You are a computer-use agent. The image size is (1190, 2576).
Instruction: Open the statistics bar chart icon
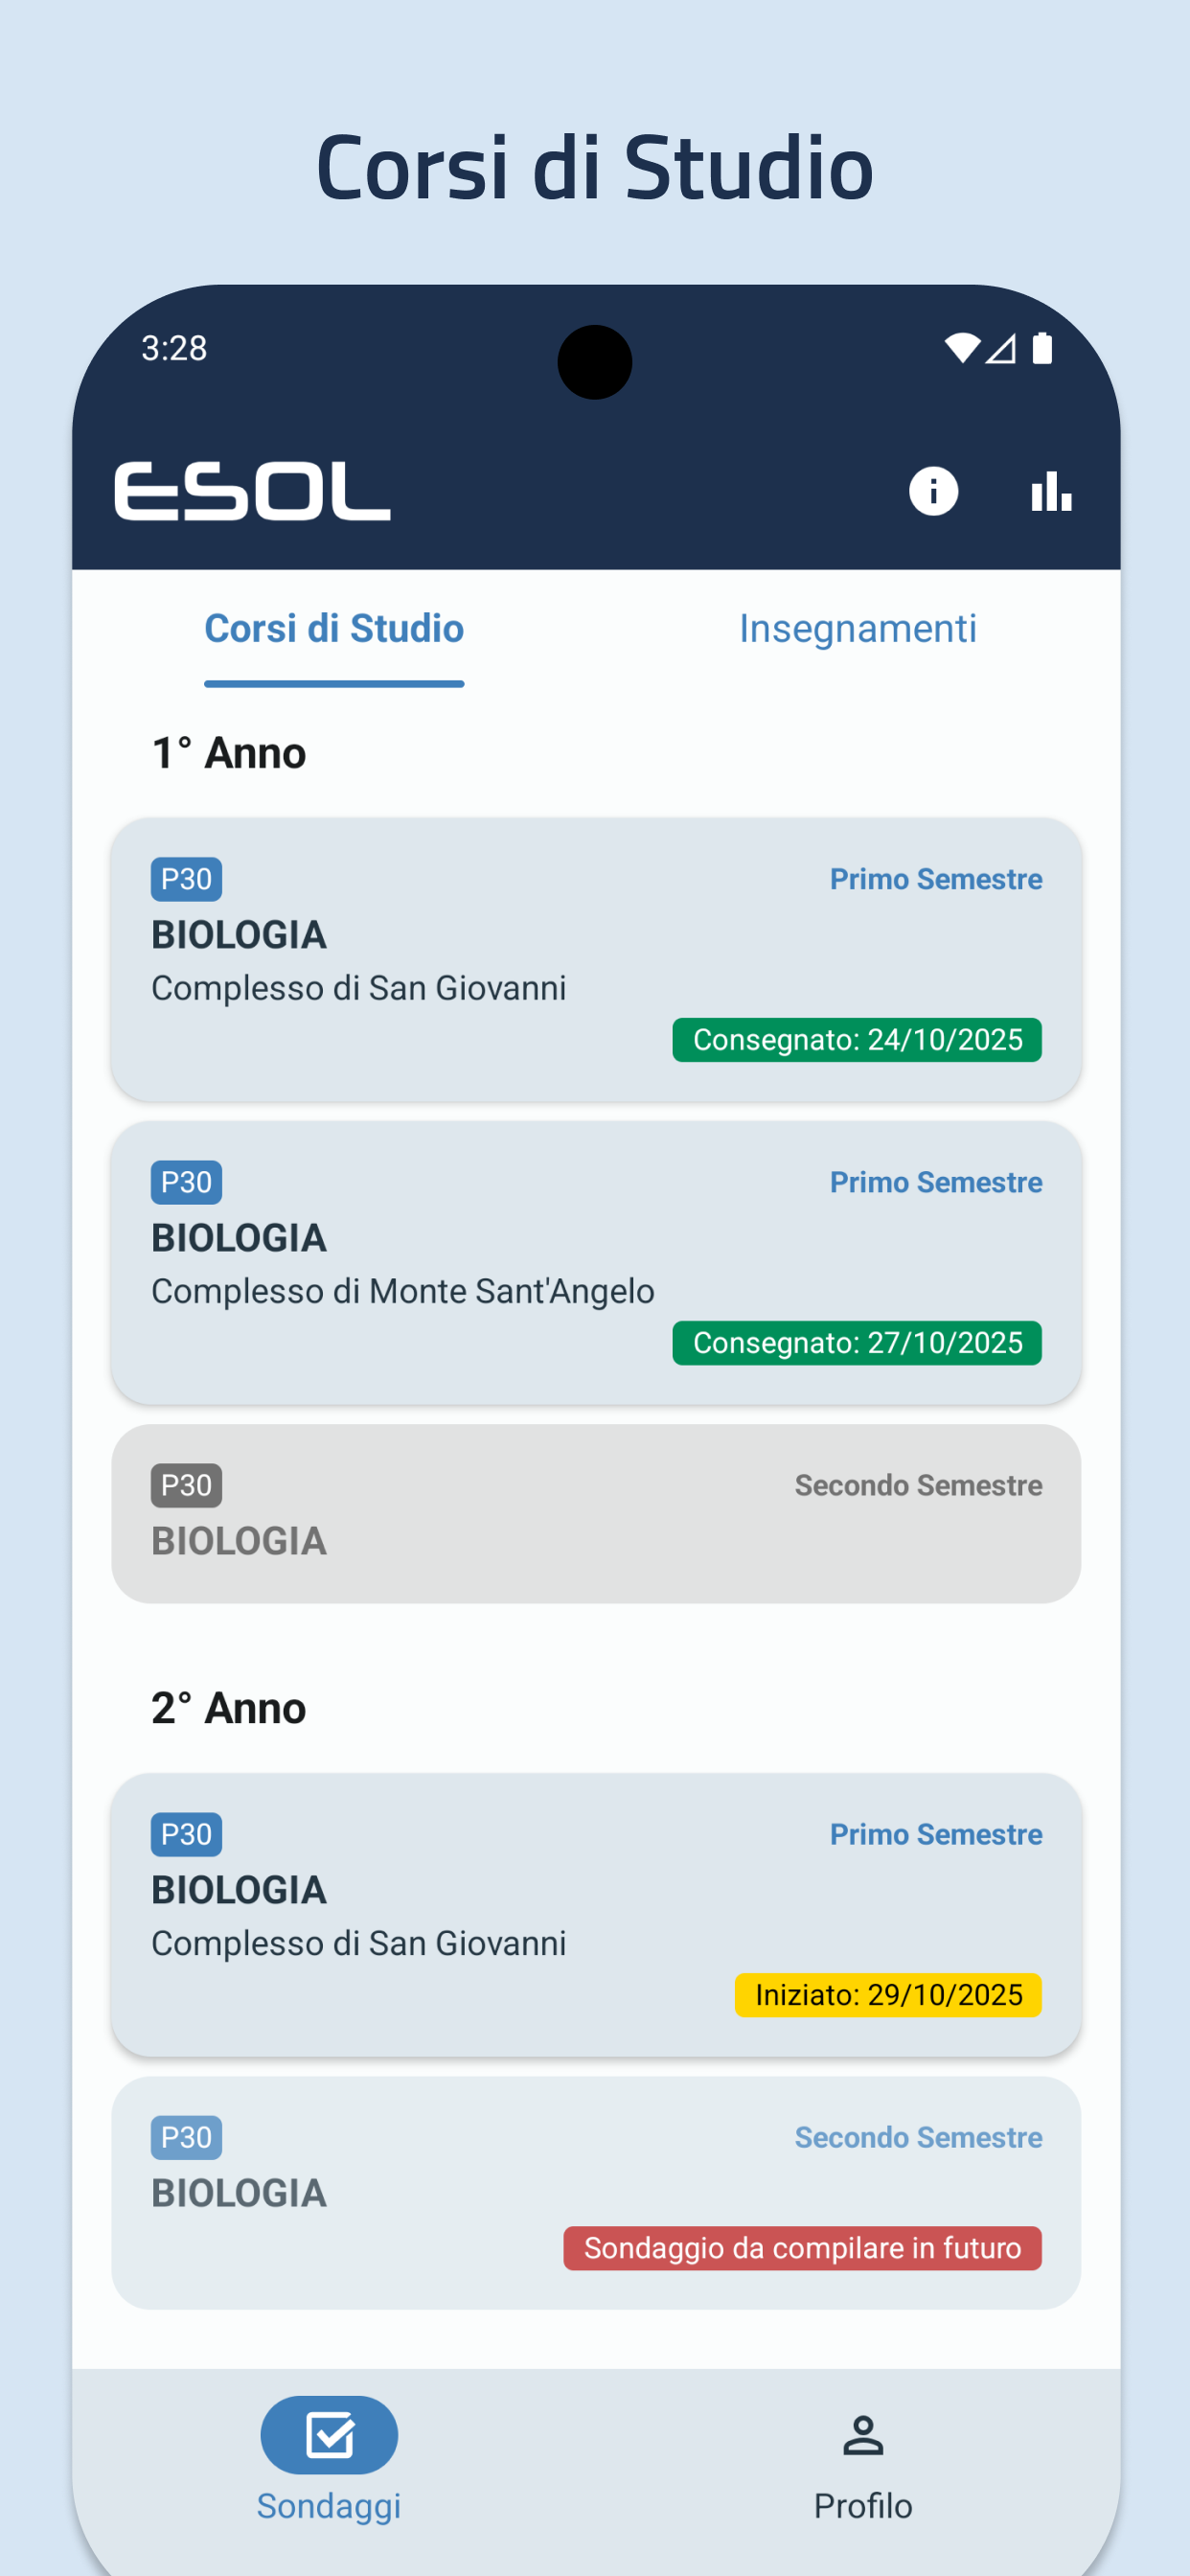pyautogui.click(x=1051, y=492)
